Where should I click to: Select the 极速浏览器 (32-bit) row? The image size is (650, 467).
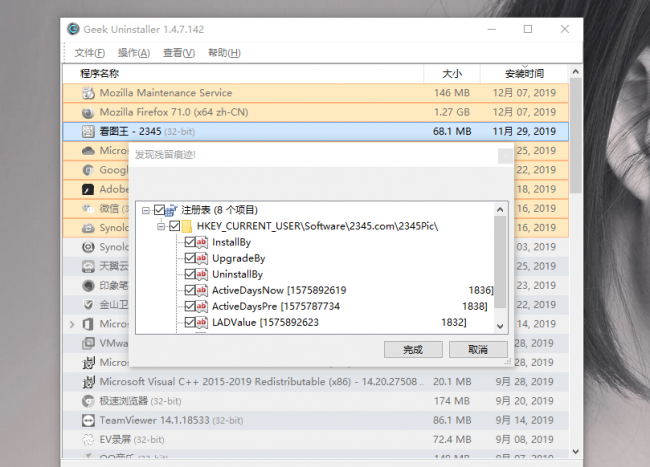(x=315, y=401)
